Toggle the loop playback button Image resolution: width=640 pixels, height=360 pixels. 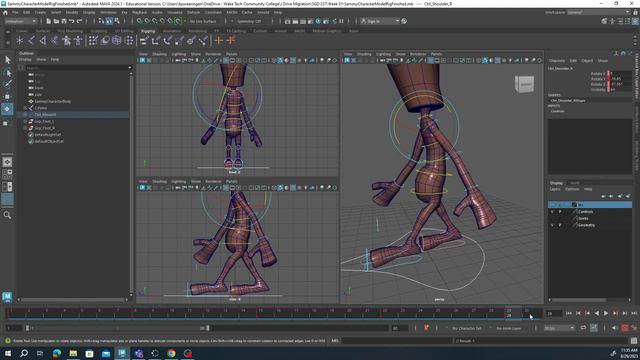(x=583, y=328)
